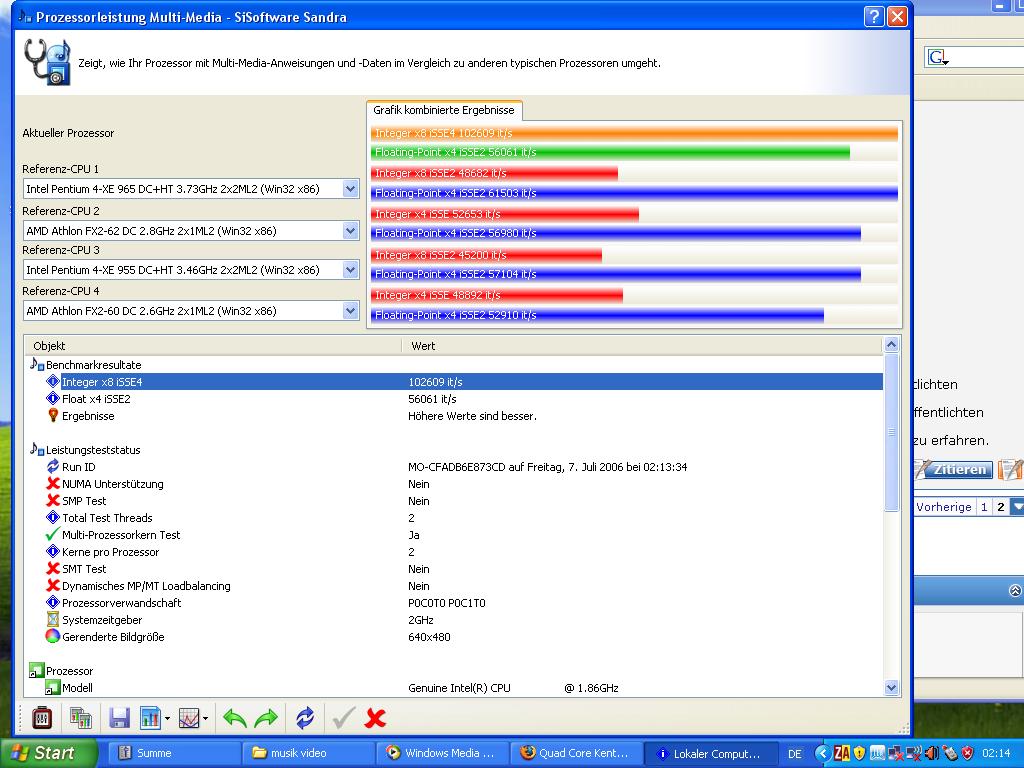Switch to musik video taskbar folder
The height and width of the screenshot is (768, 1024).
(307, 753)
